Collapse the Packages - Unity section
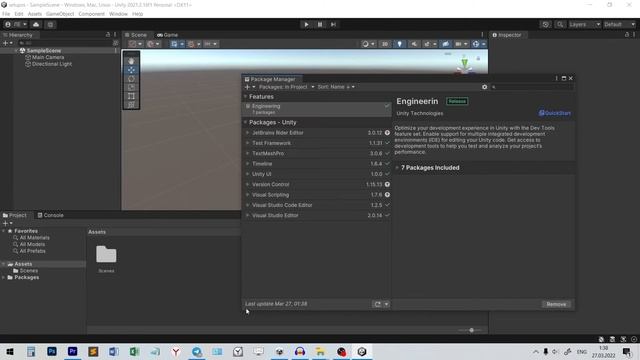 tap(246, 122)
